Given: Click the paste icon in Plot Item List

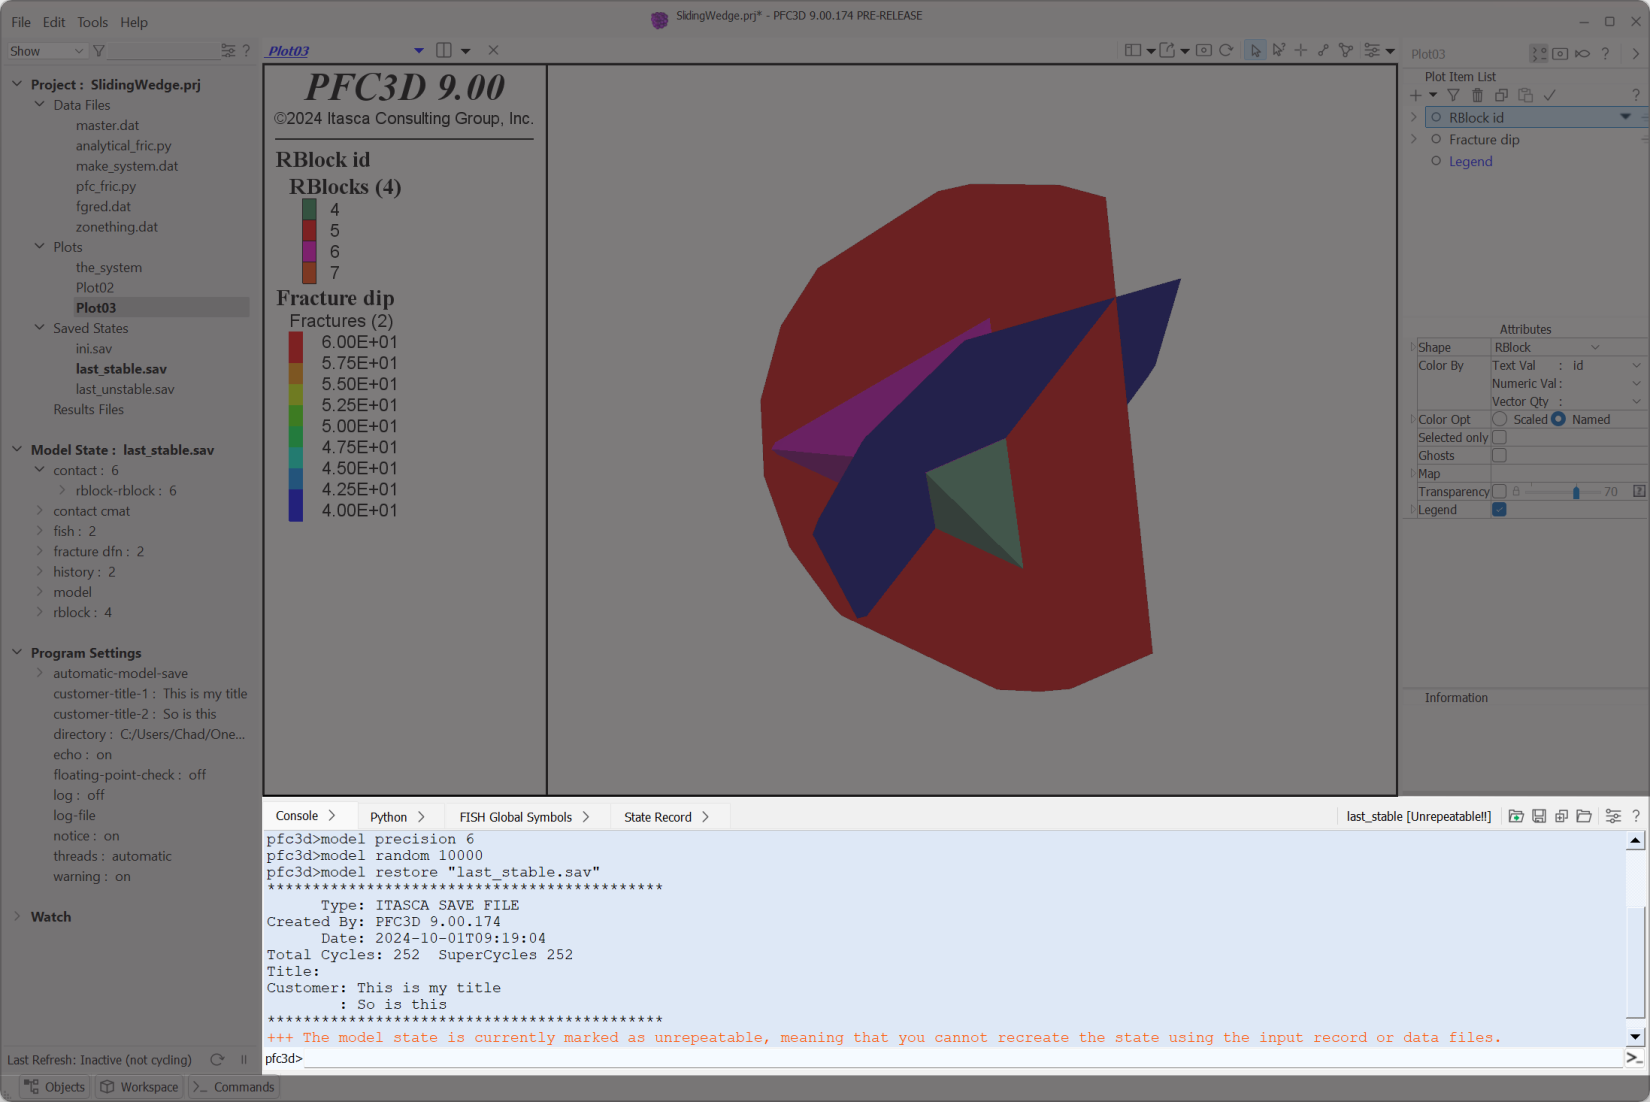Looking at the screenshot, I should (1525, 95).
